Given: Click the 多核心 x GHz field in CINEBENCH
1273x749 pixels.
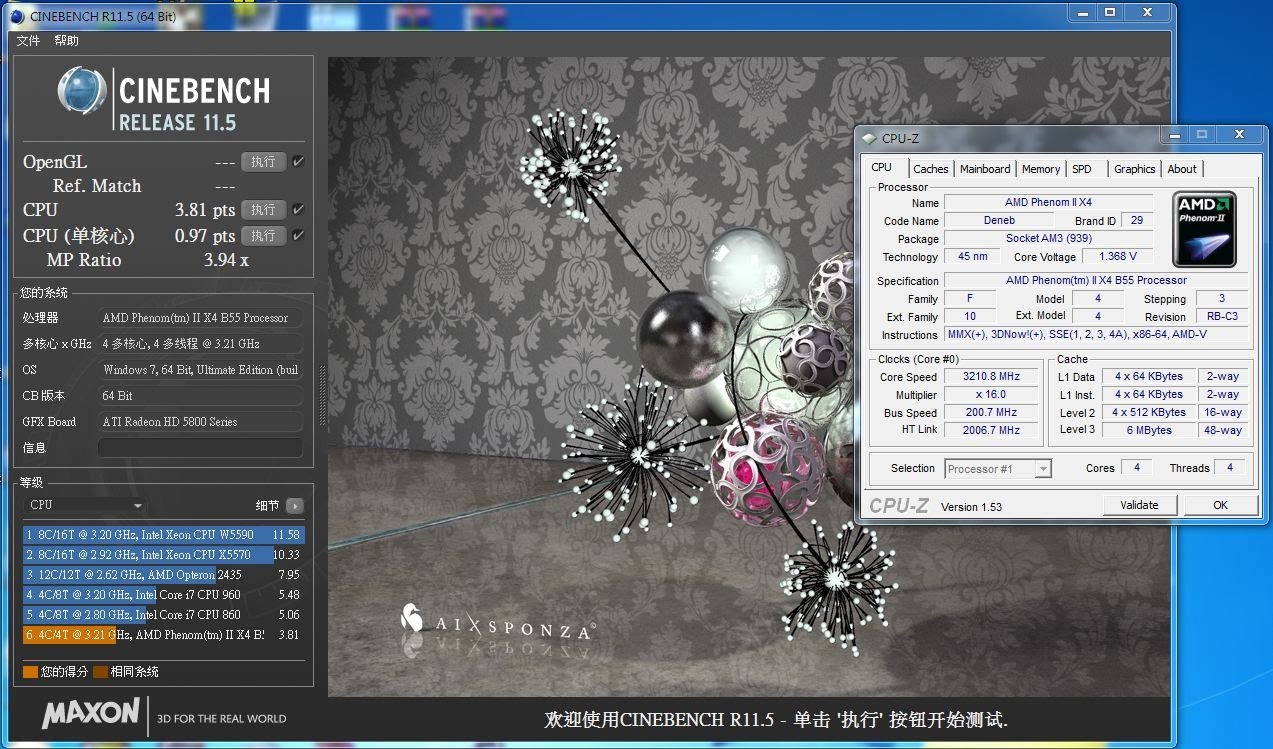Looking at the screenshot, I should 200,344.
